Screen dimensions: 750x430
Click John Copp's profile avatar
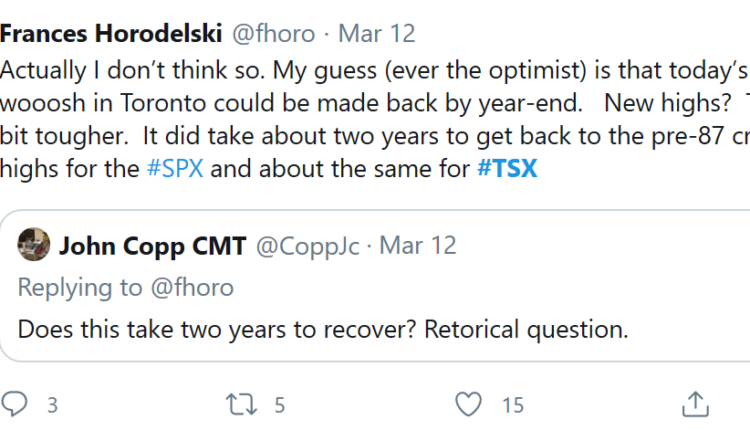coord(36,245)
